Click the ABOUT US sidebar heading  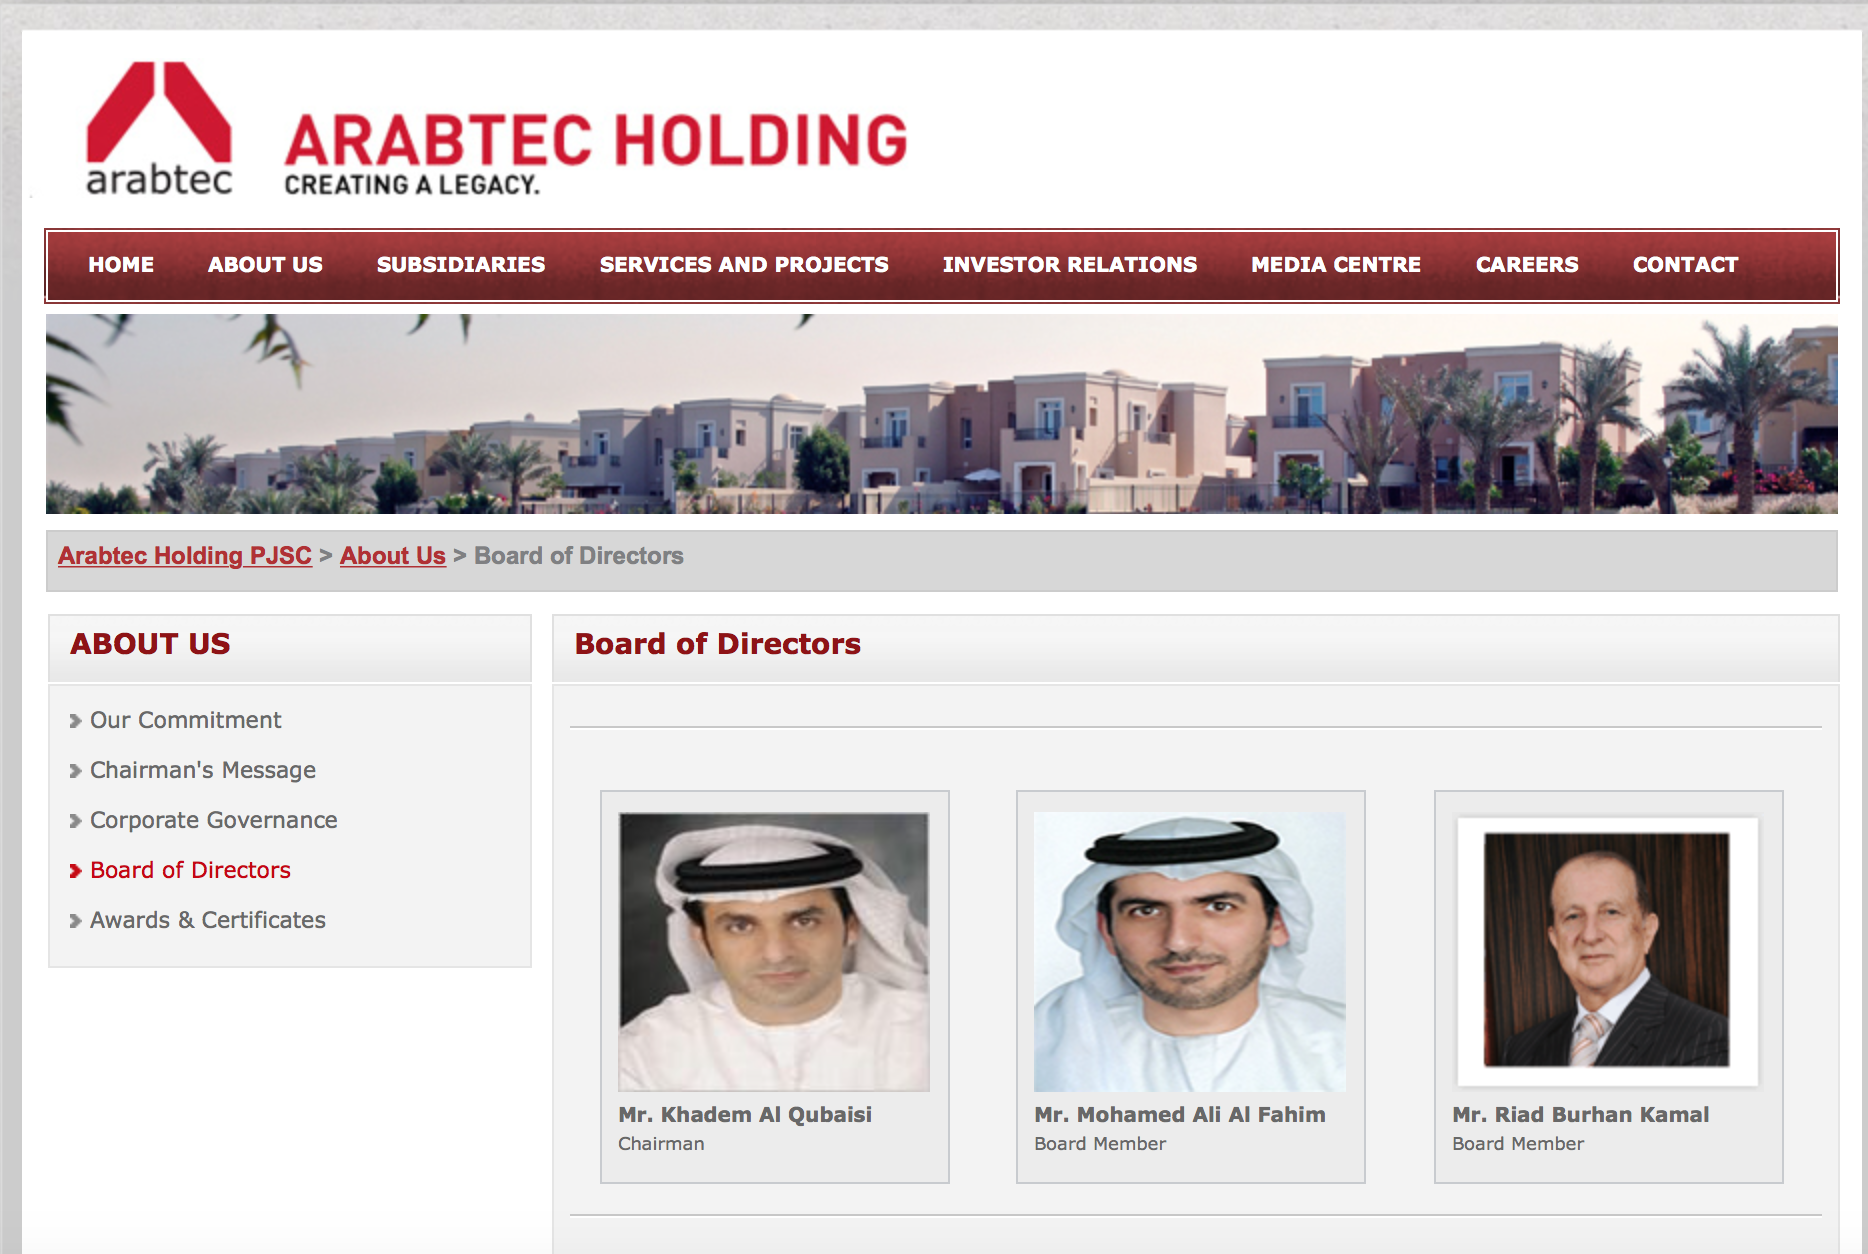click(x=150, y=644)
